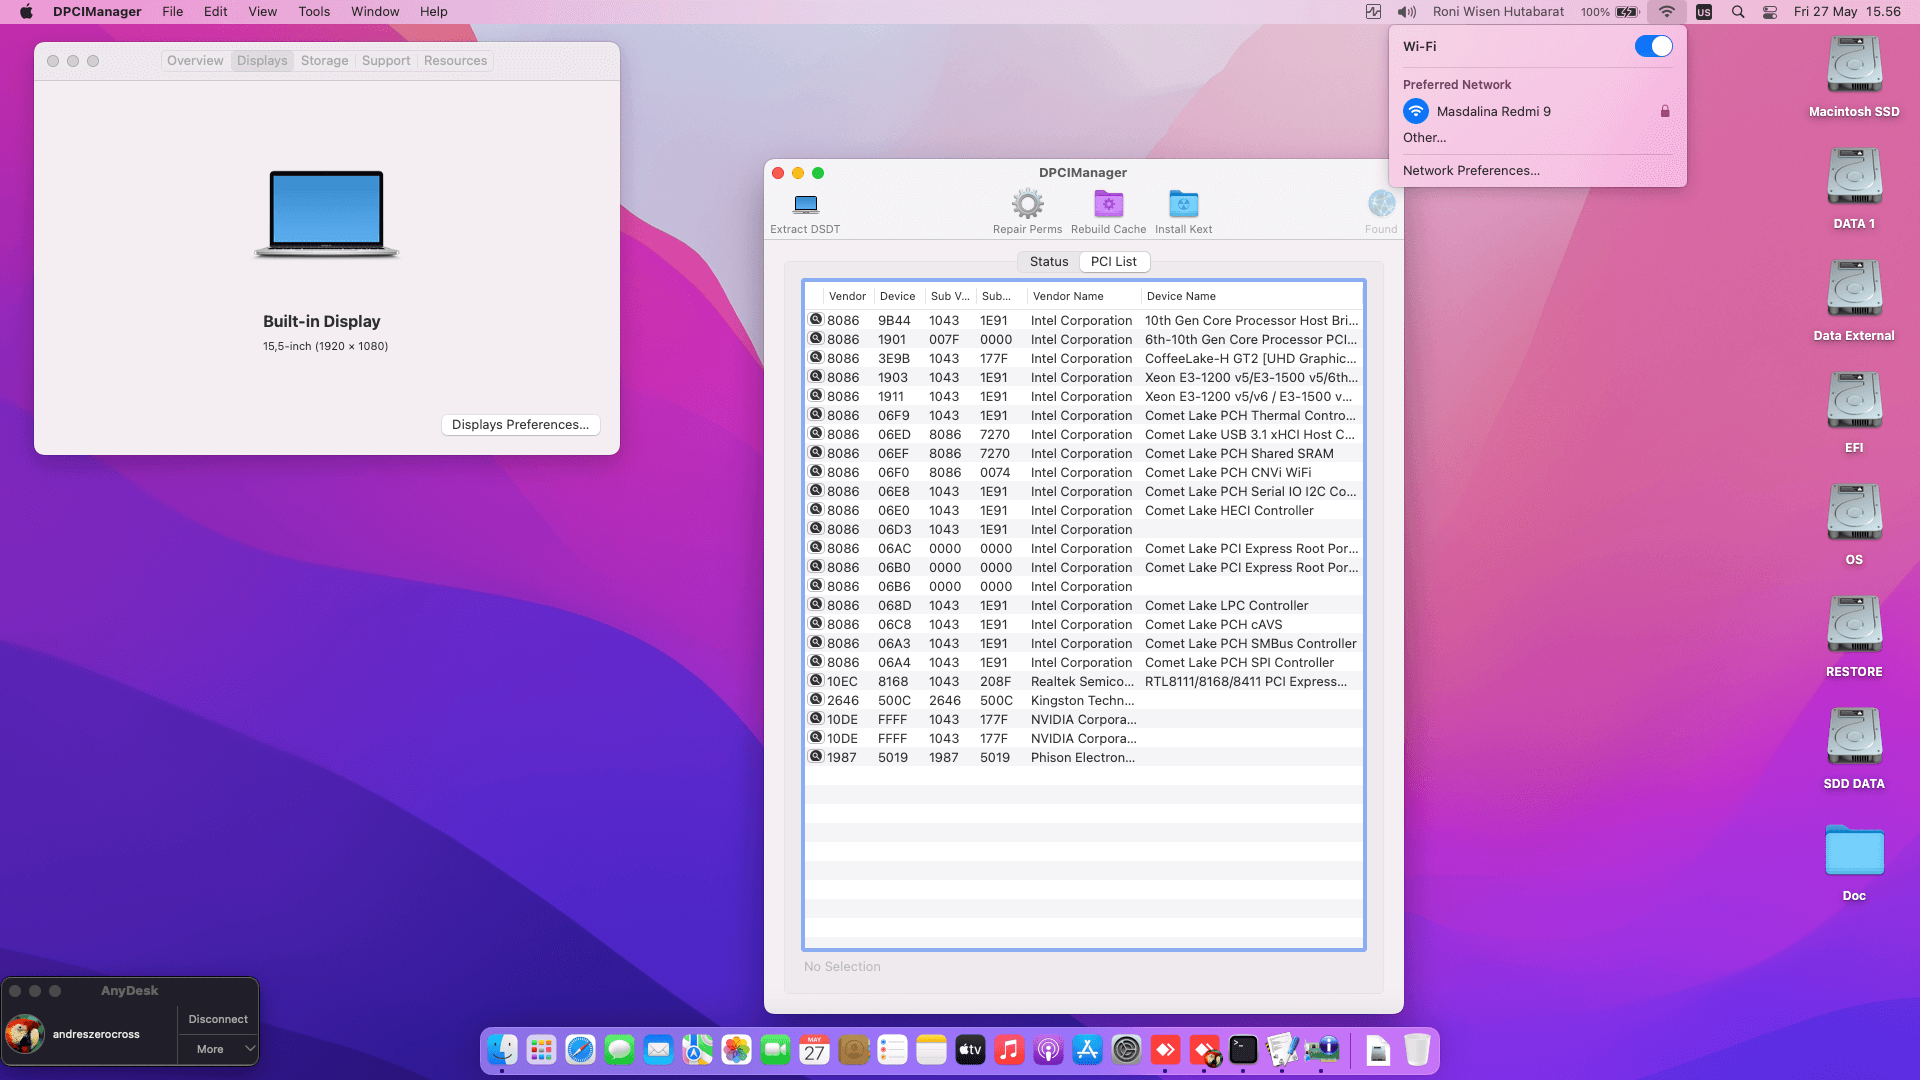The image size is (1920, 1080).
Task: Open the Trash in the dock
Action: coord(1417,1050)
